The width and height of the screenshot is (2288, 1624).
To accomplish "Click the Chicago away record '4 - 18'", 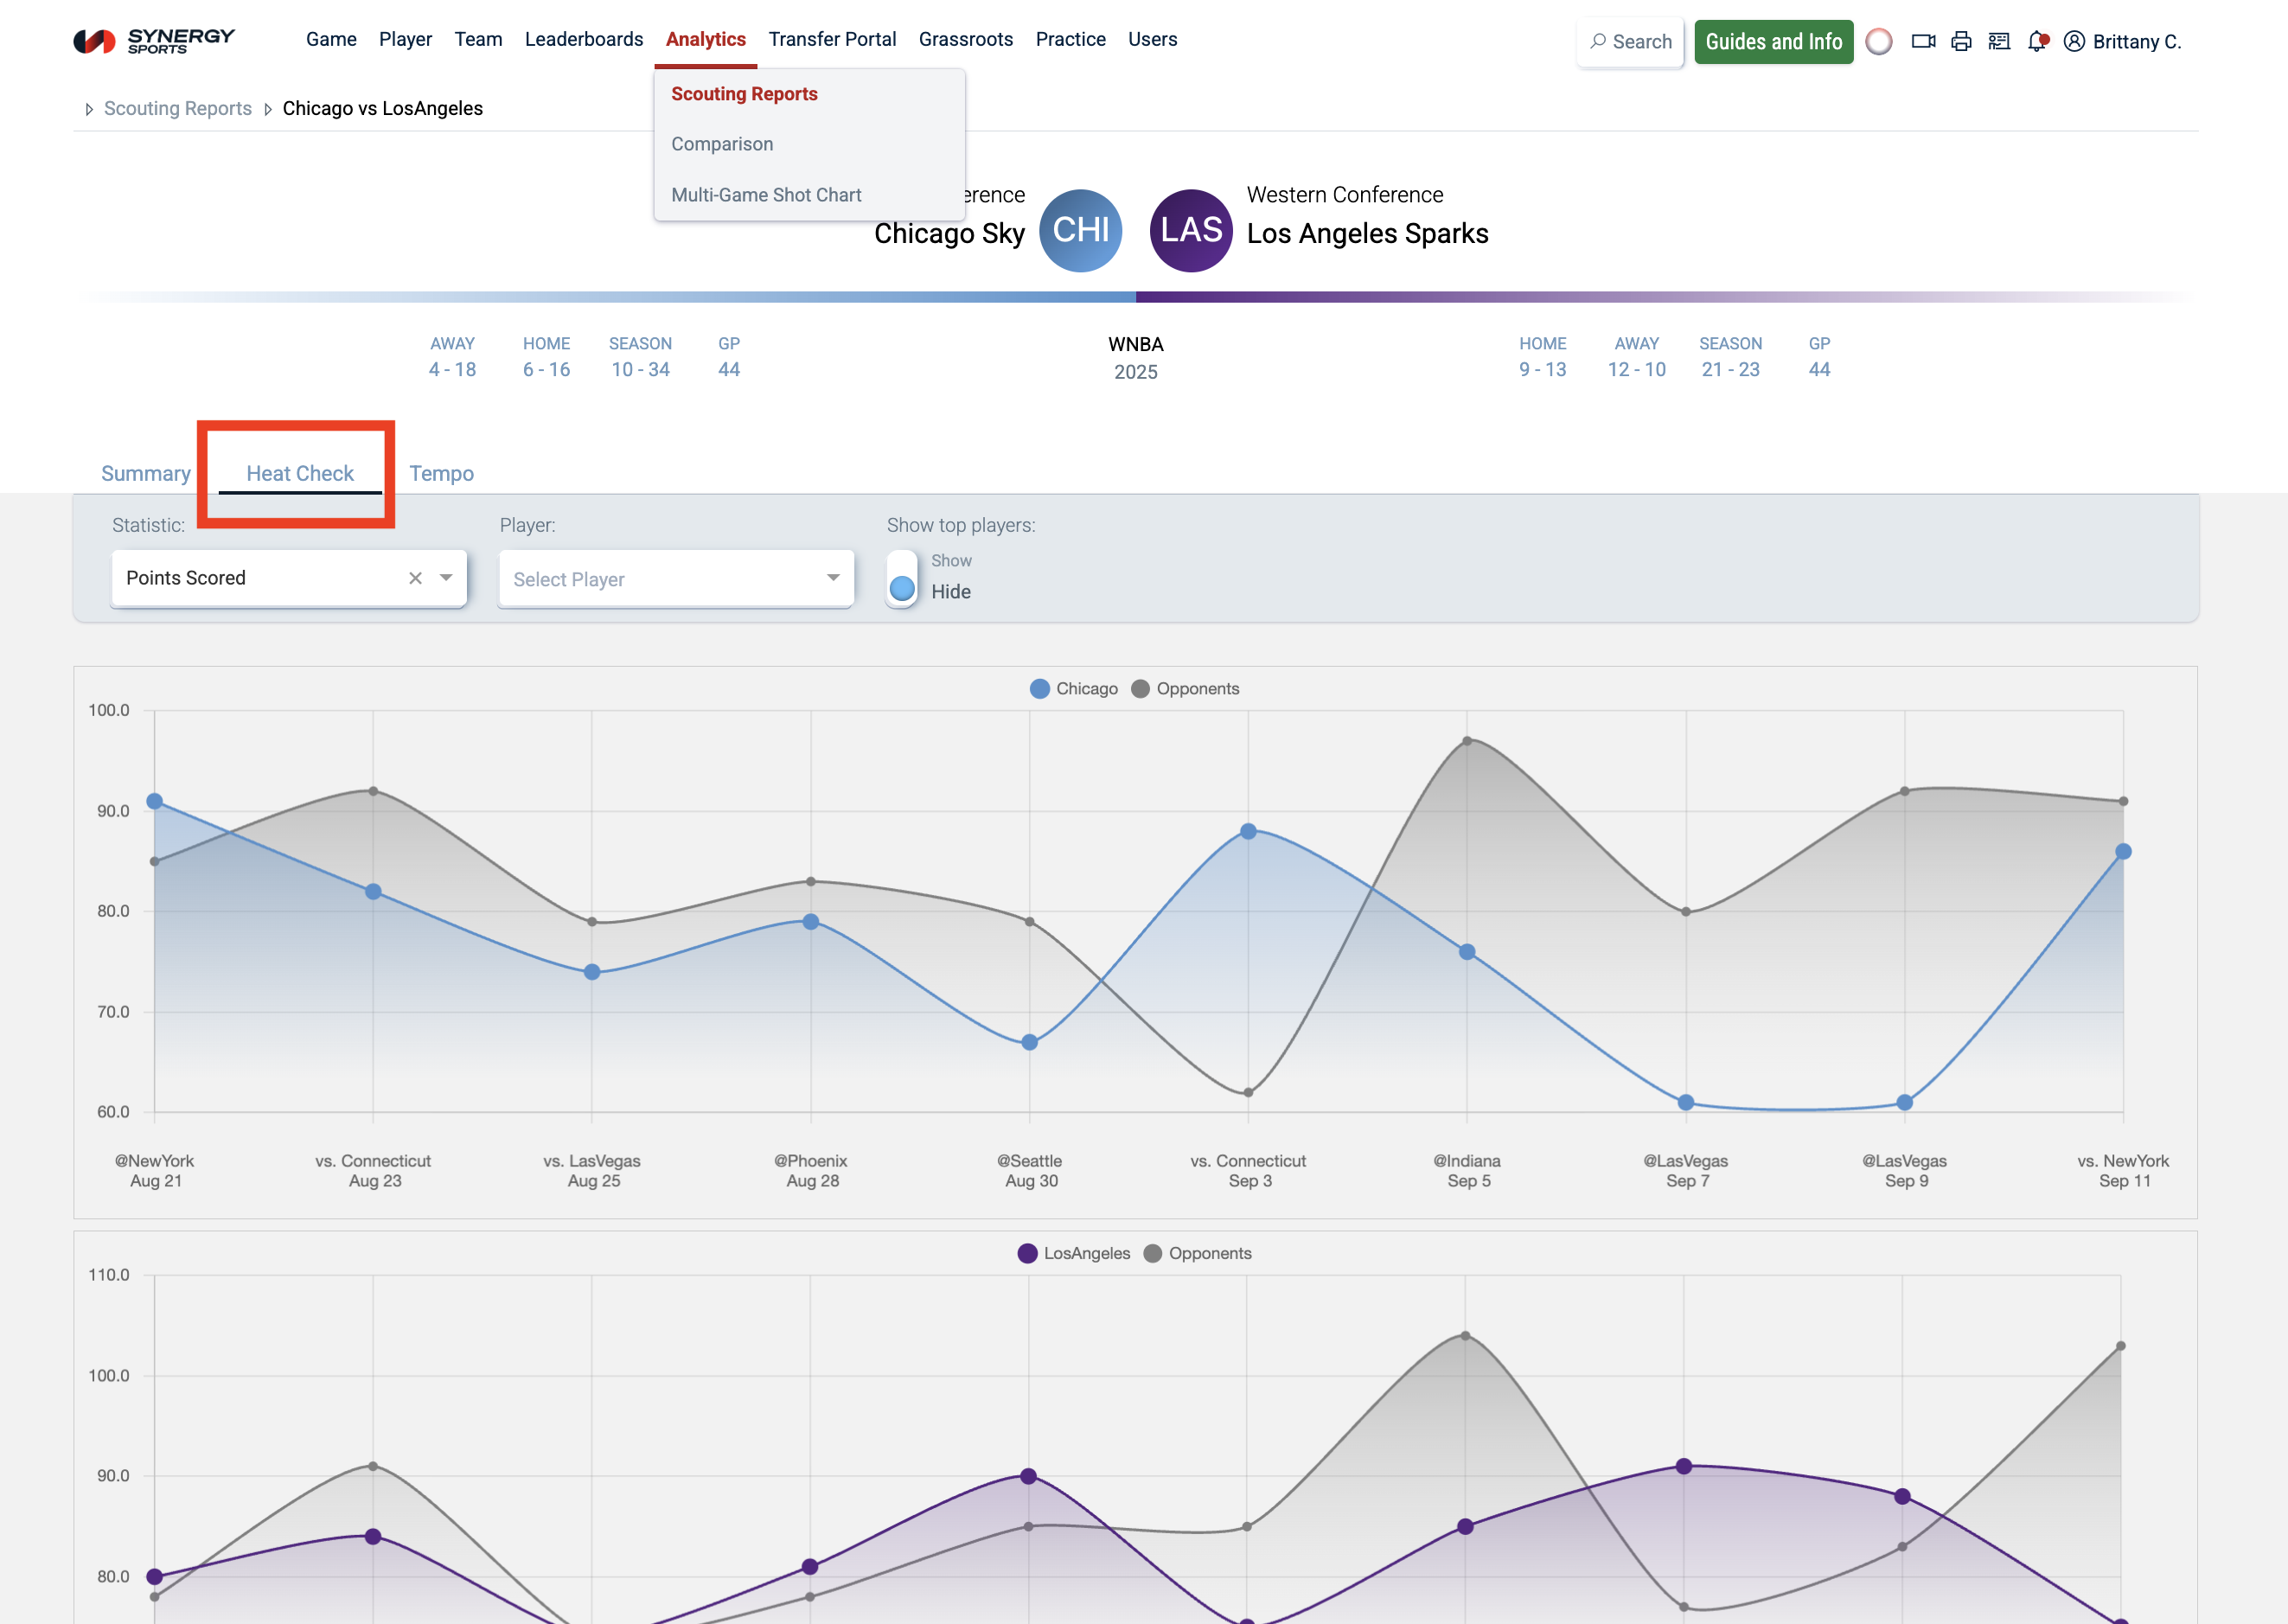I will (x=452, y=370).
